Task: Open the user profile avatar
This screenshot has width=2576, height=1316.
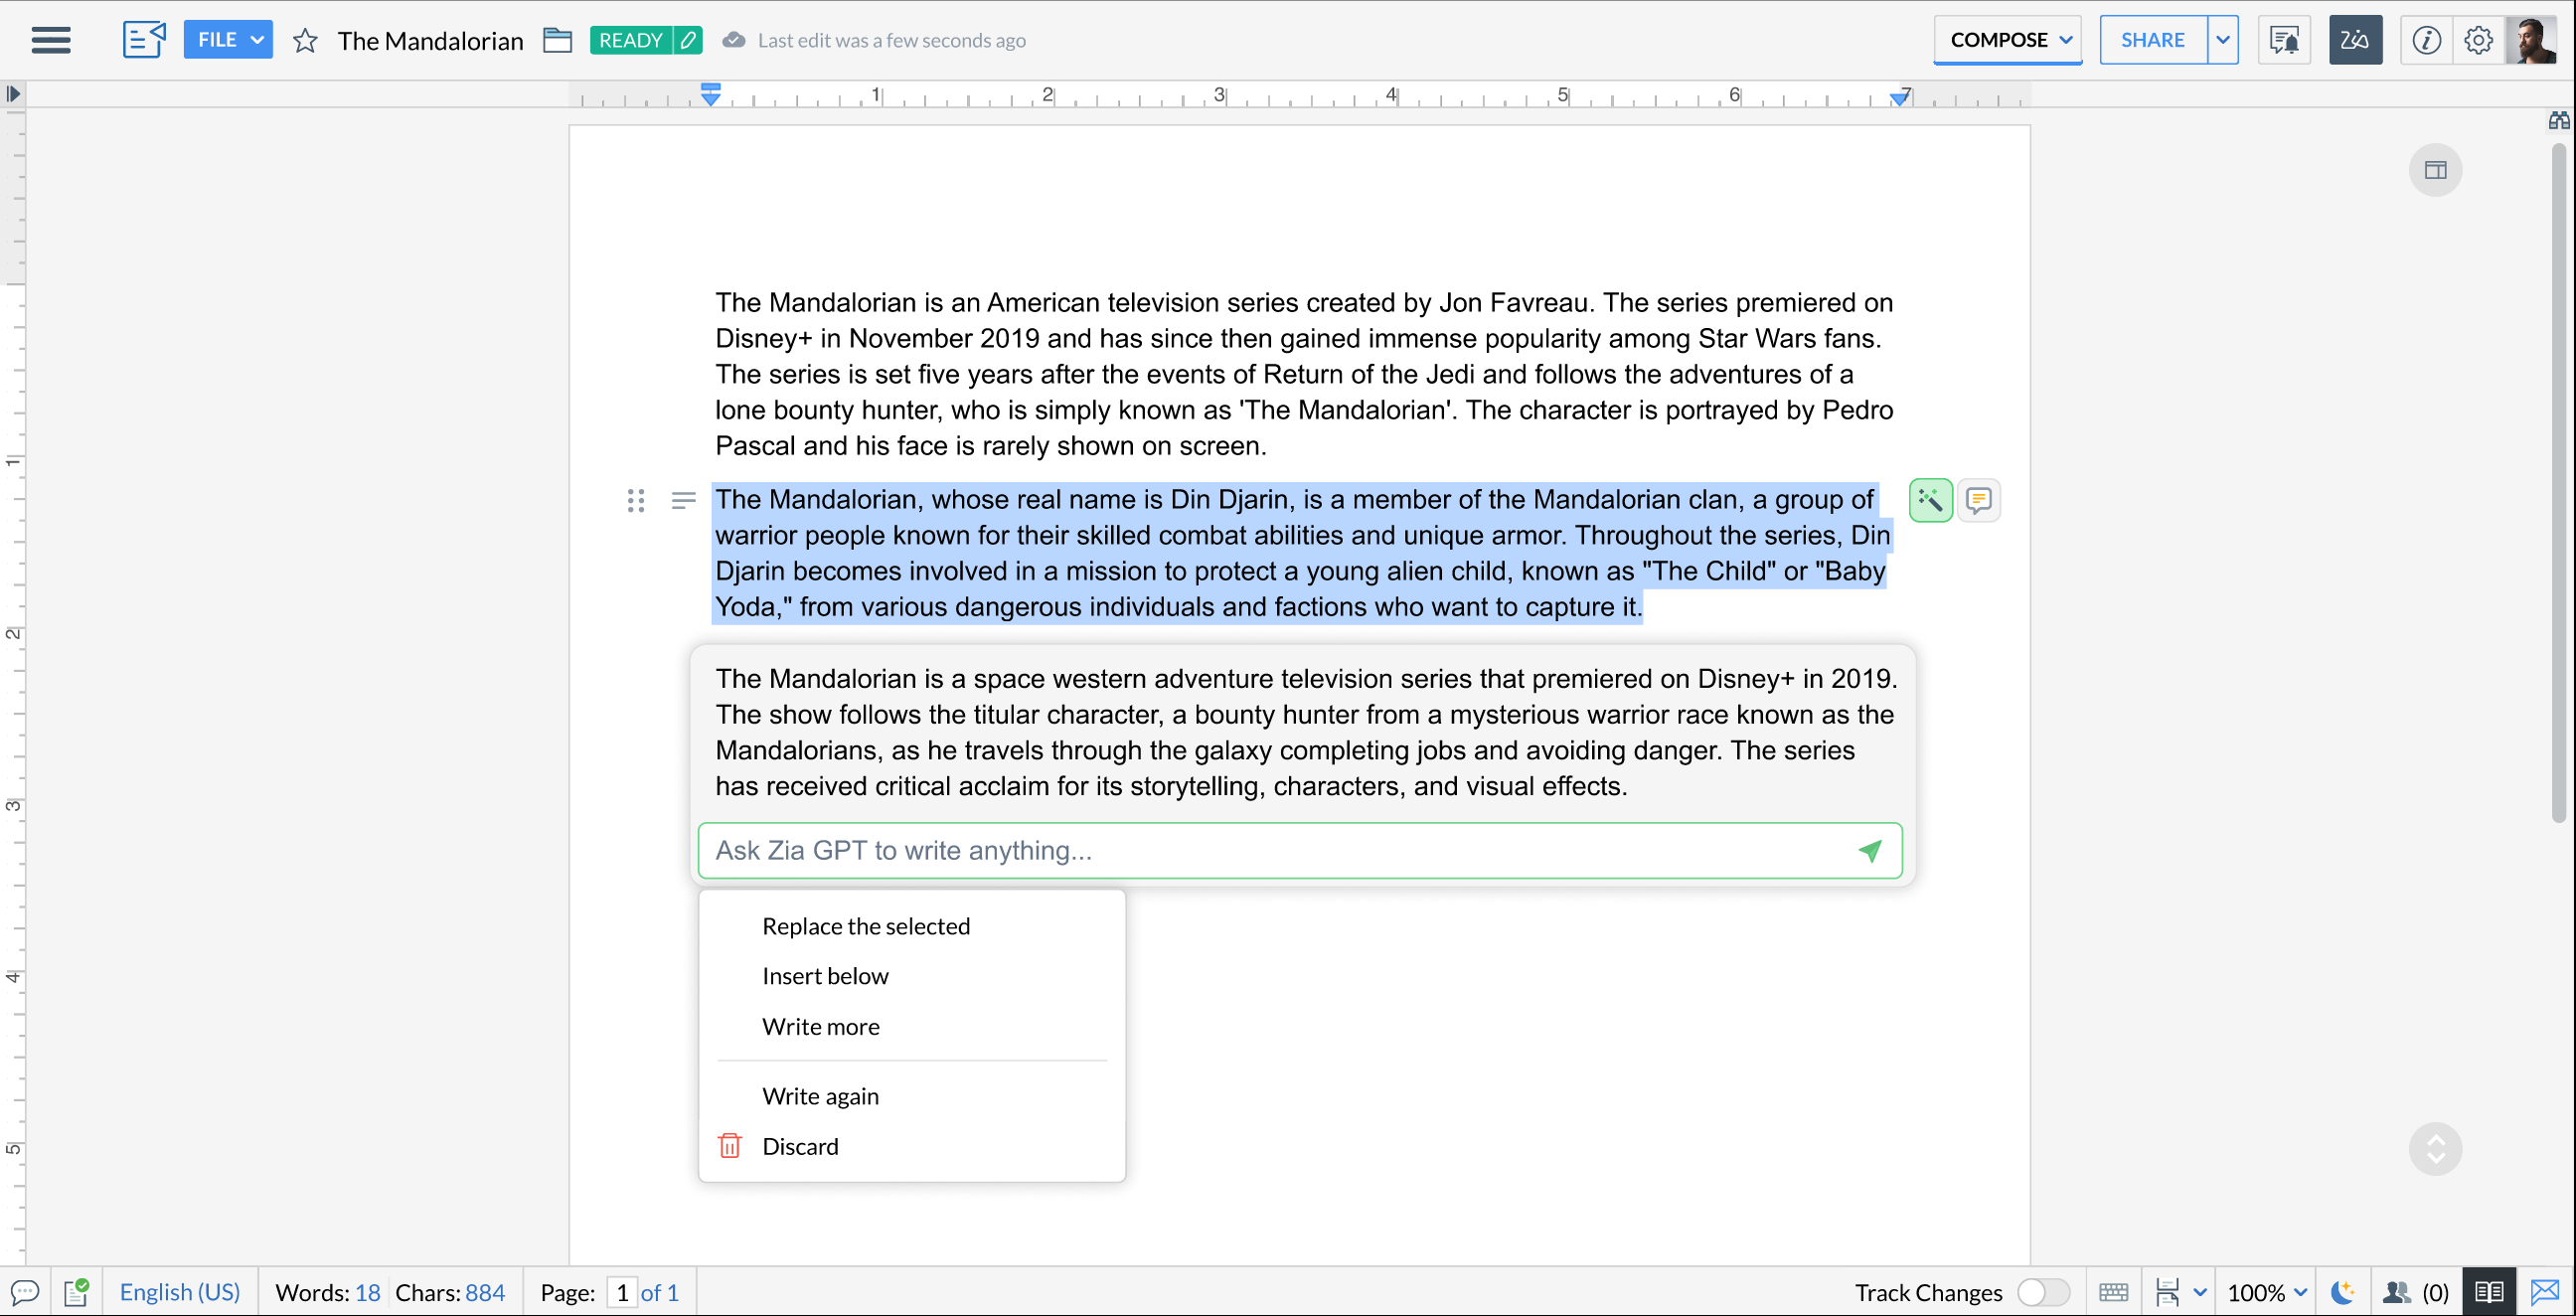Action: tap(2531, 40)
